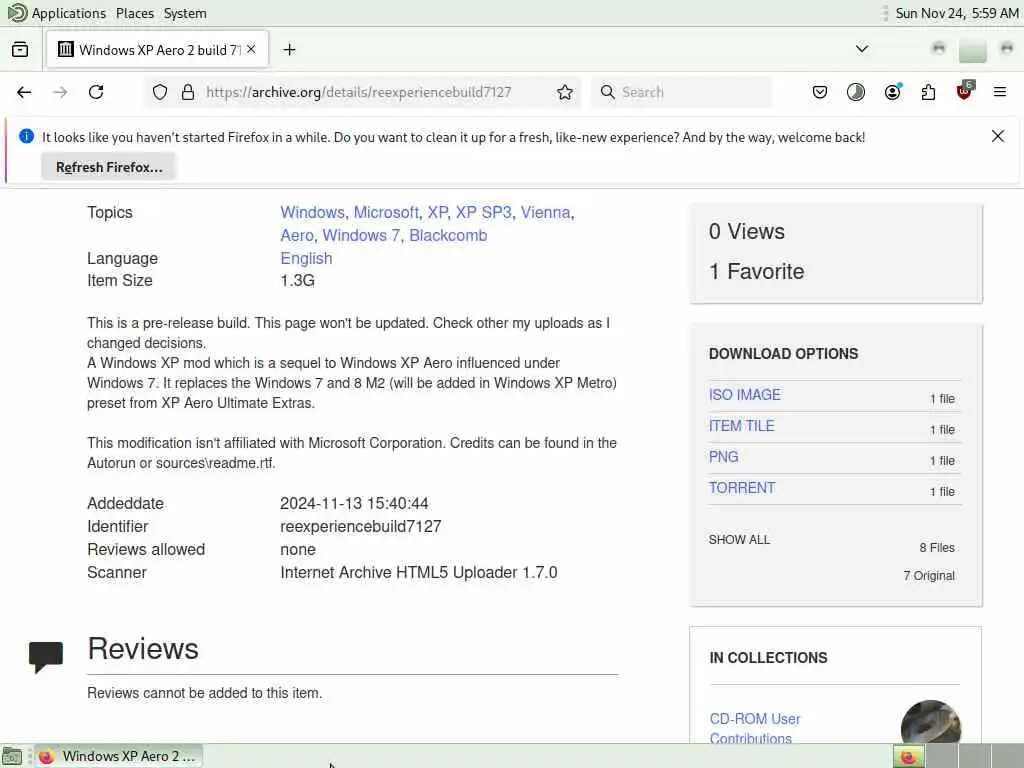Select the identifier reexperiencebuild7127 text
This screenshot has height=768, width=1024.
coord(360,526)
